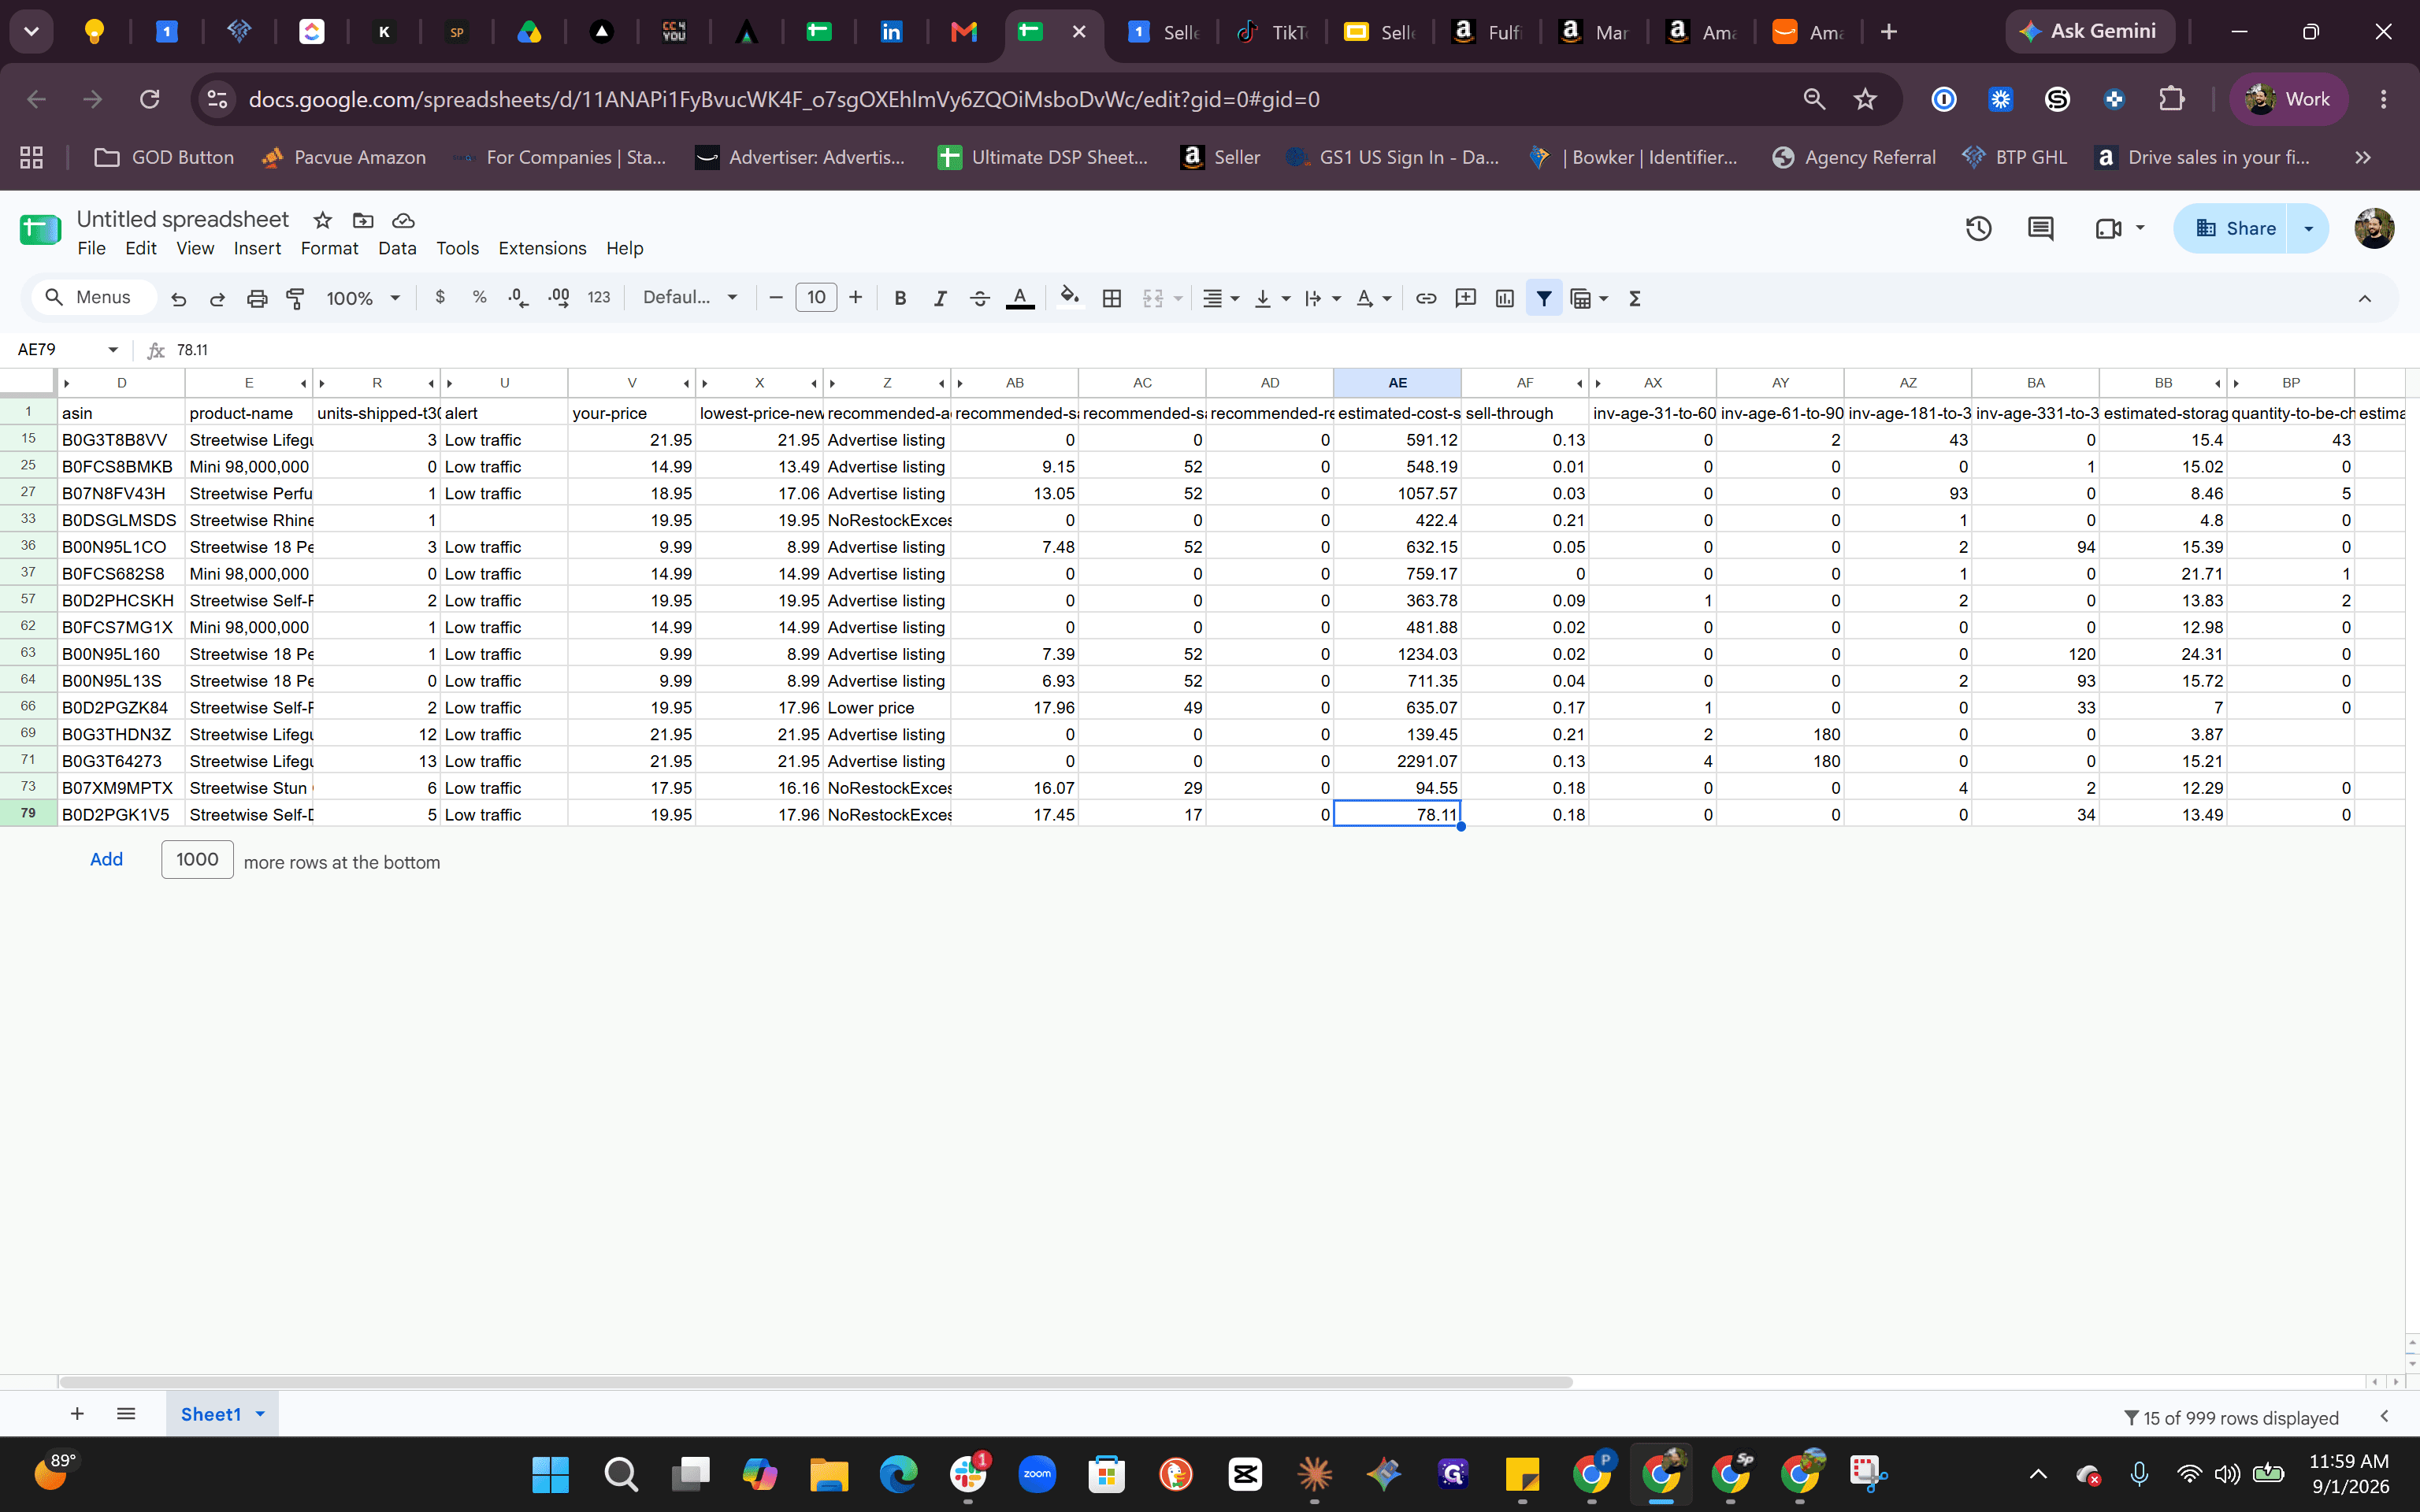Expand hidden columns left of D
This screenshot has height=1512, width=2420.
pos(67,384)
